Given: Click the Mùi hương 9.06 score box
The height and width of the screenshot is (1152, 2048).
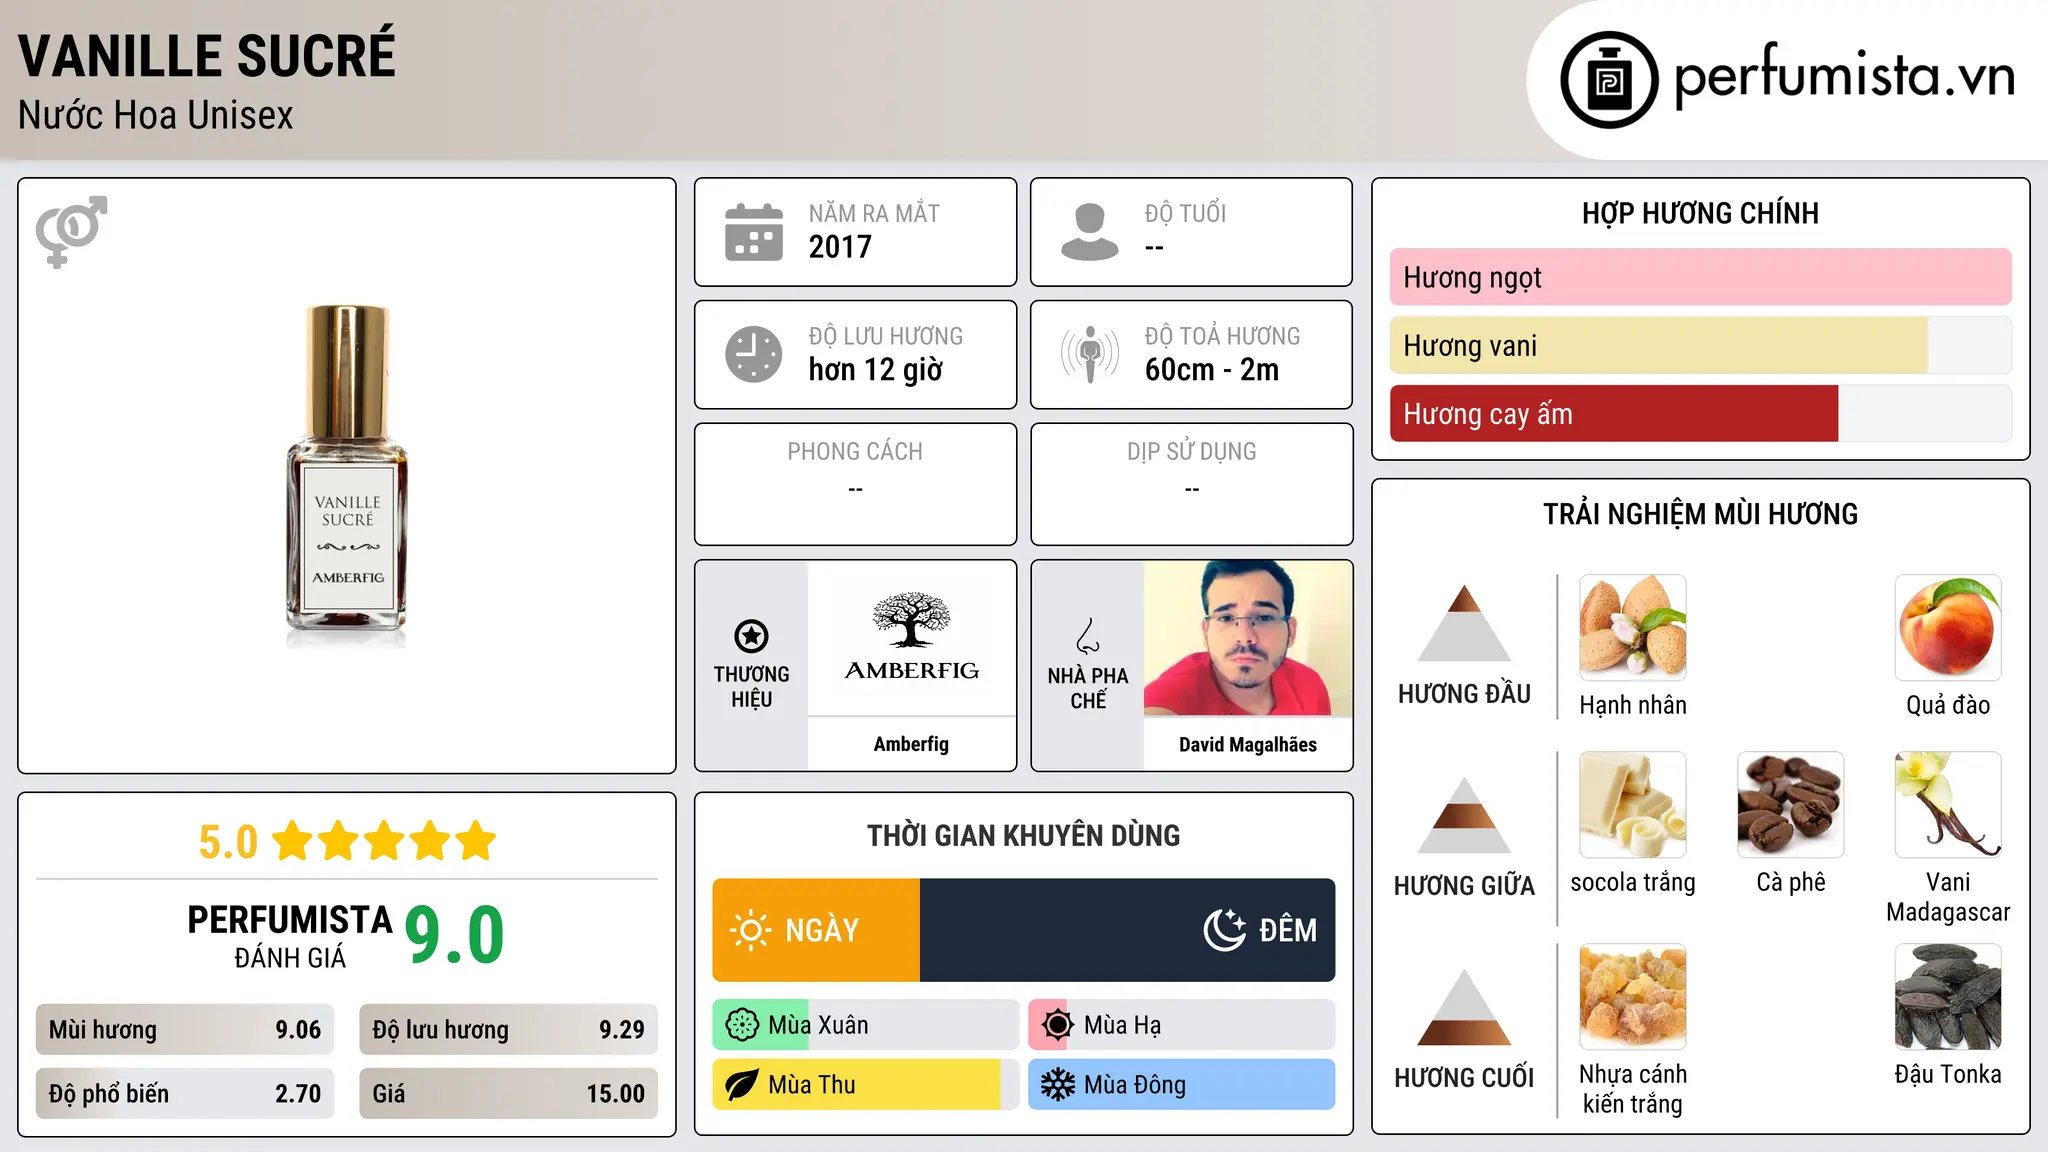Looking at the screenshot, I should point(185,1030).
